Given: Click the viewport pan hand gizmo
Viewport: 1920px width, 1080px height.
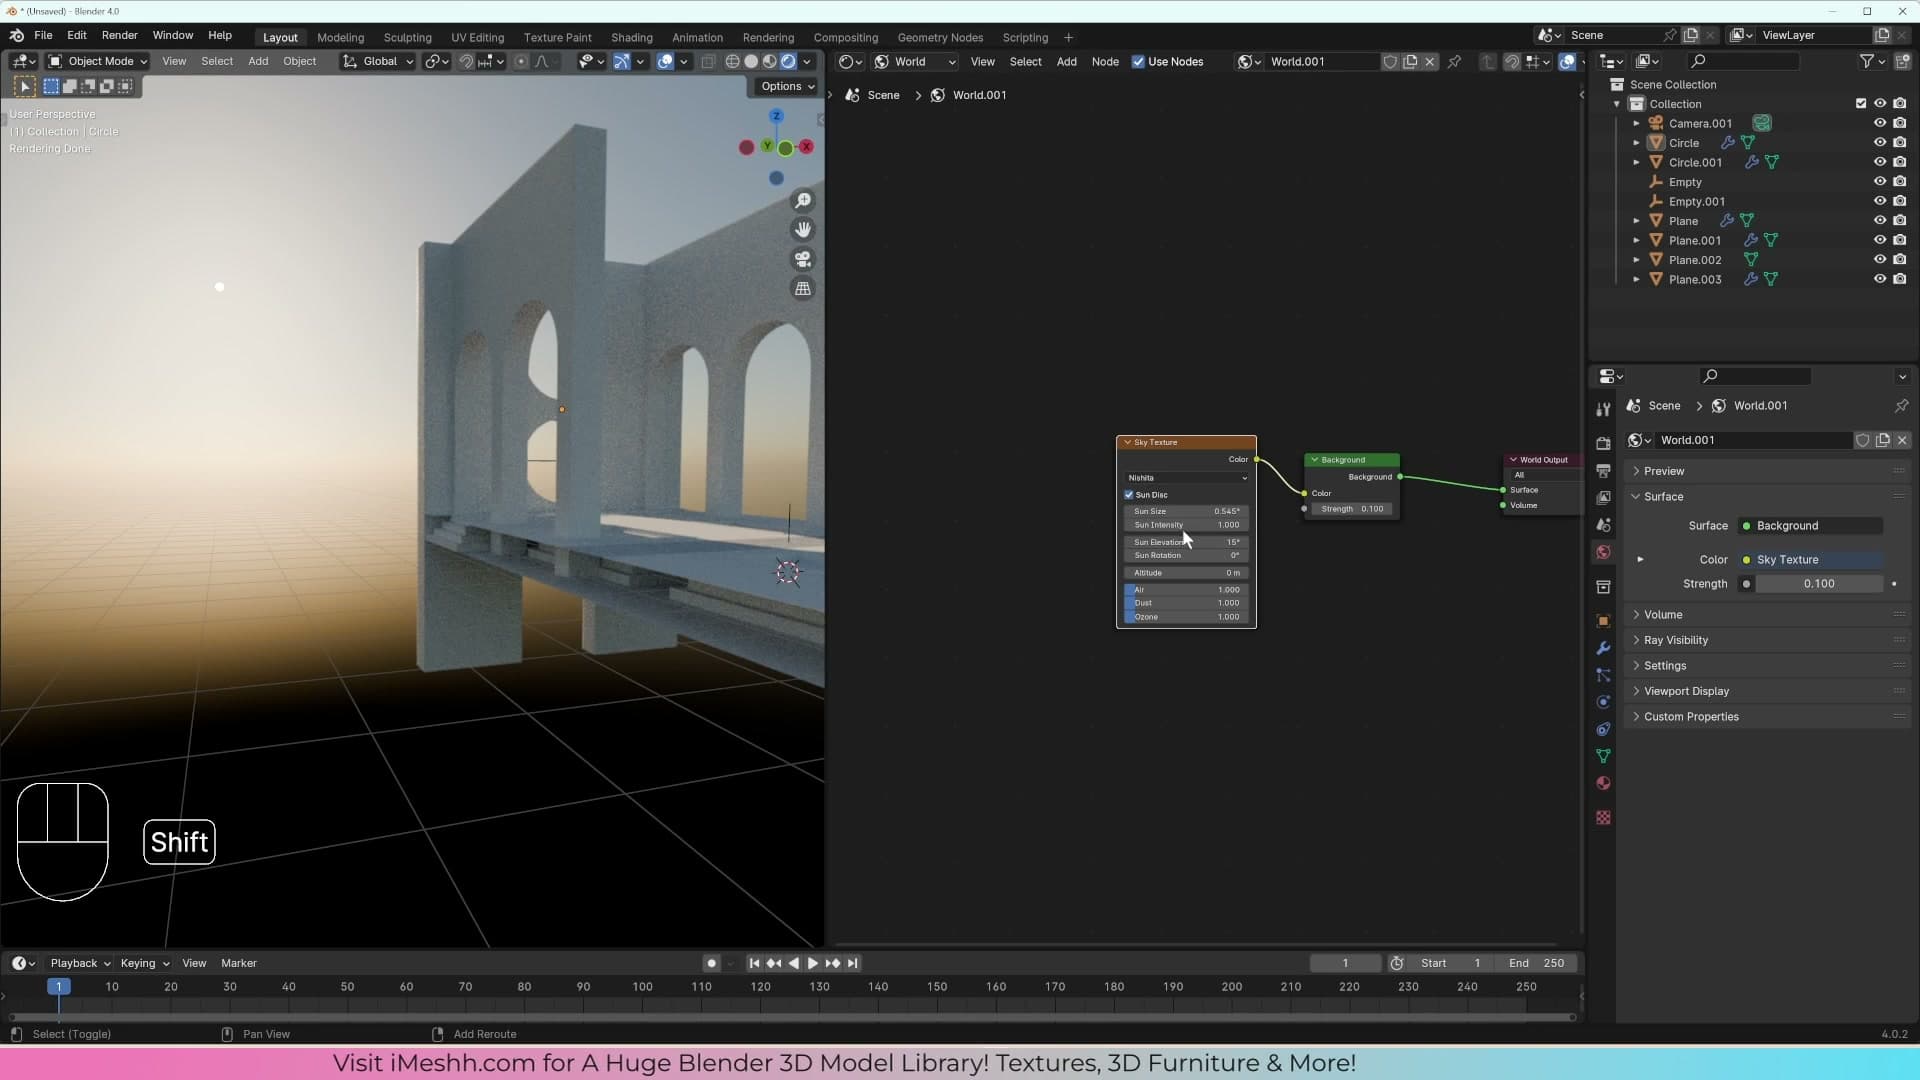Looking at the screenshot, I should (x=803, y=230).
